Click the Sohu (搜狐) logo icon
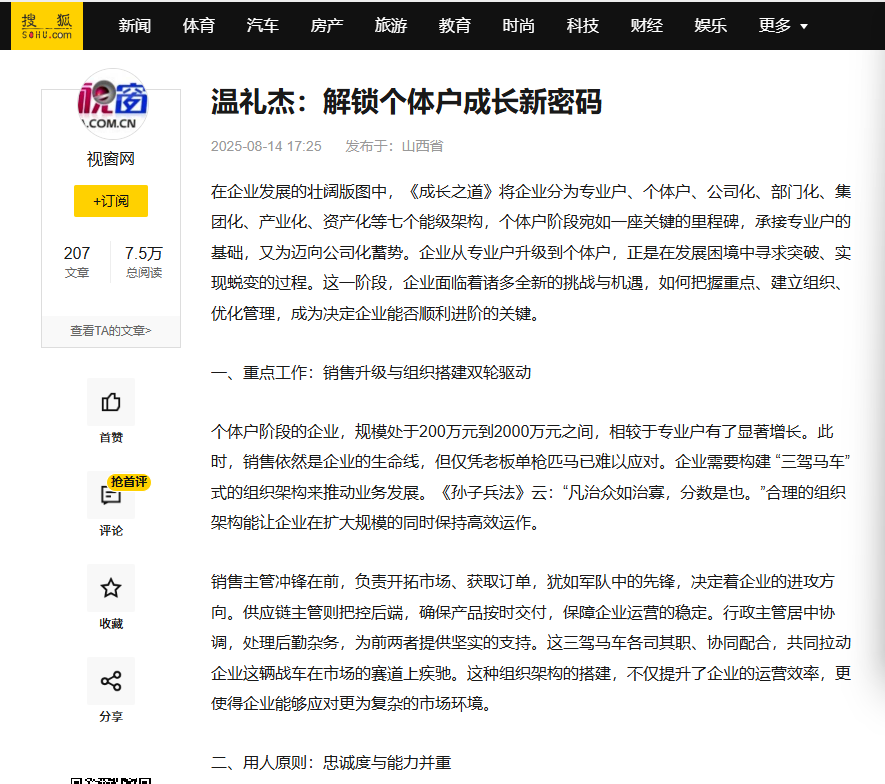 pos(48,26)
